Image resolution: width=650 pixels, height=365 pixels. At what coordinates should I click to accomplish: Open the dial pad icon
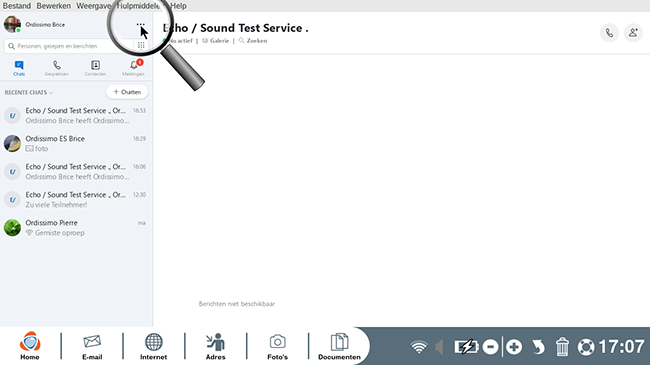141,46
